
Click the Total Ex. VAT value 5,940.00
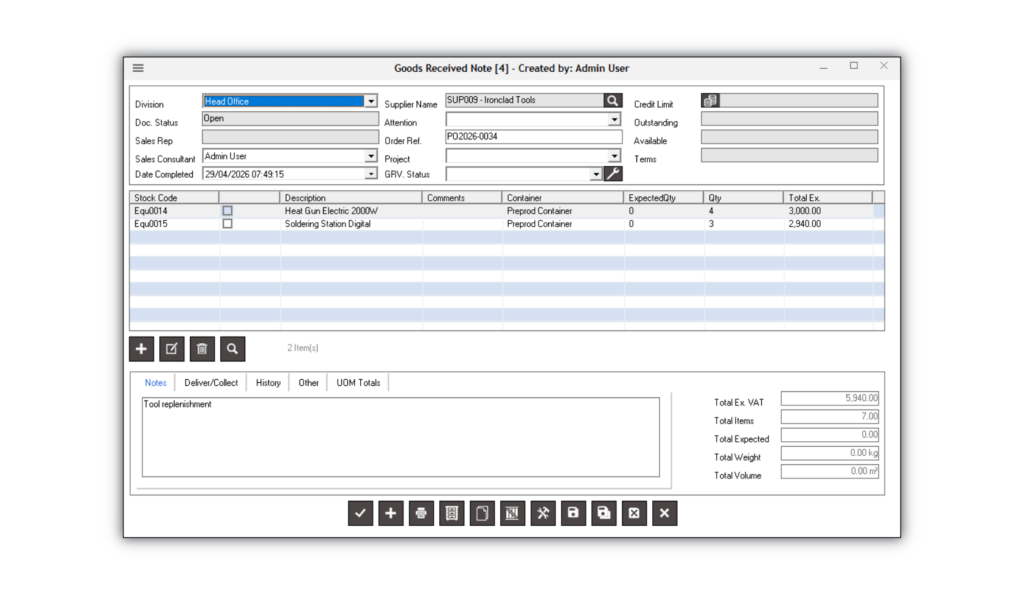click(829, 398)
